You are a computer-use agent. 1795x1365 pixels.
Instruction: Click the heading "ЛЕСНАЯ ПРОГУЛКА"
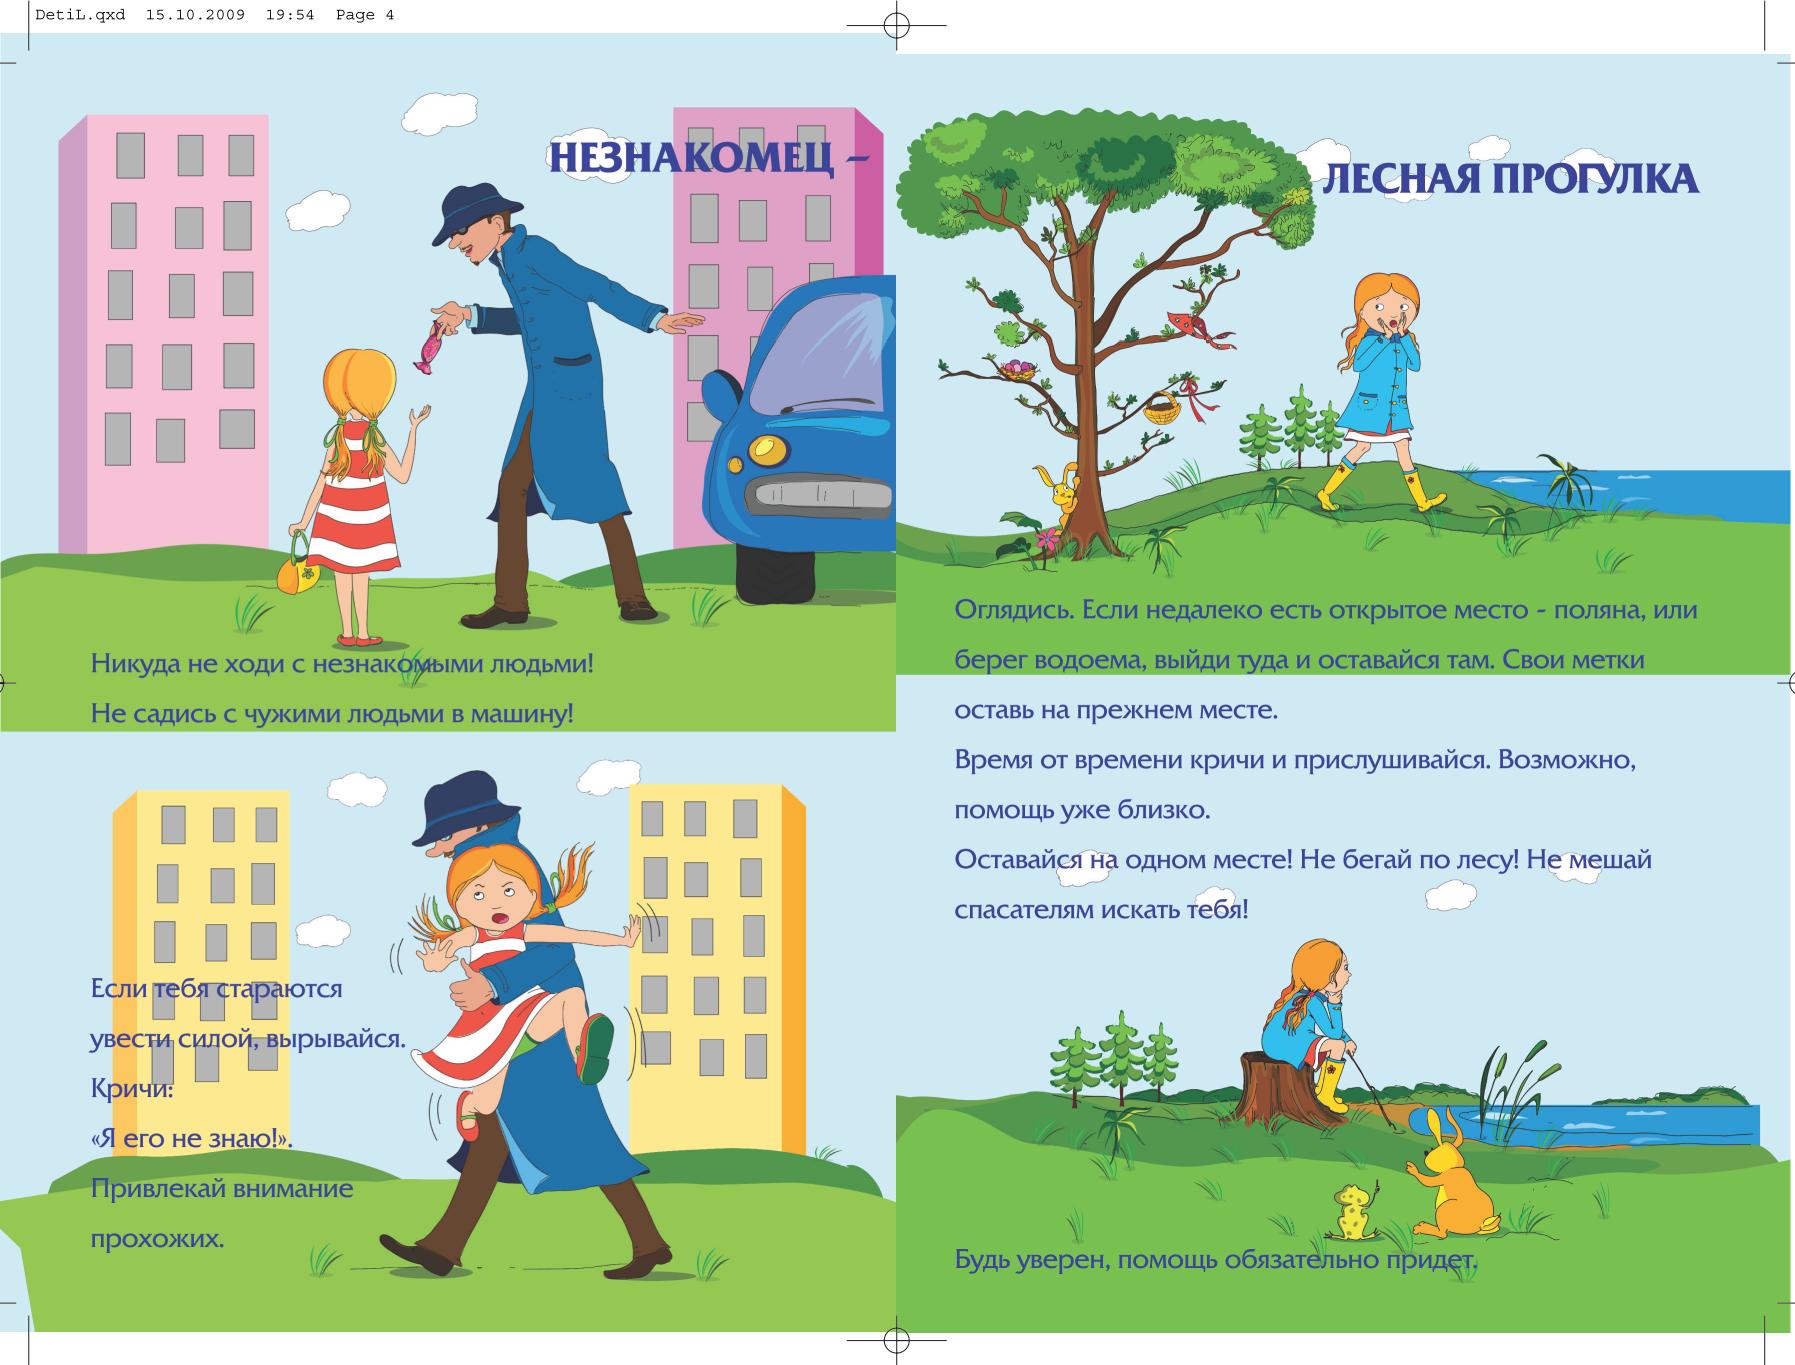pyautogui.click(x=1510, y=179)
